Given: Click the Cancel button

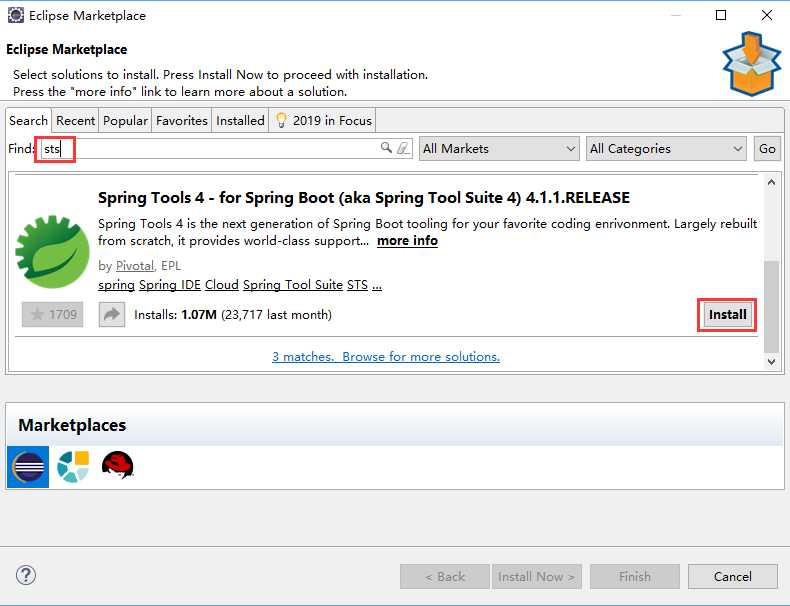Looking at the screenshot, I should (x=733, y=576).
